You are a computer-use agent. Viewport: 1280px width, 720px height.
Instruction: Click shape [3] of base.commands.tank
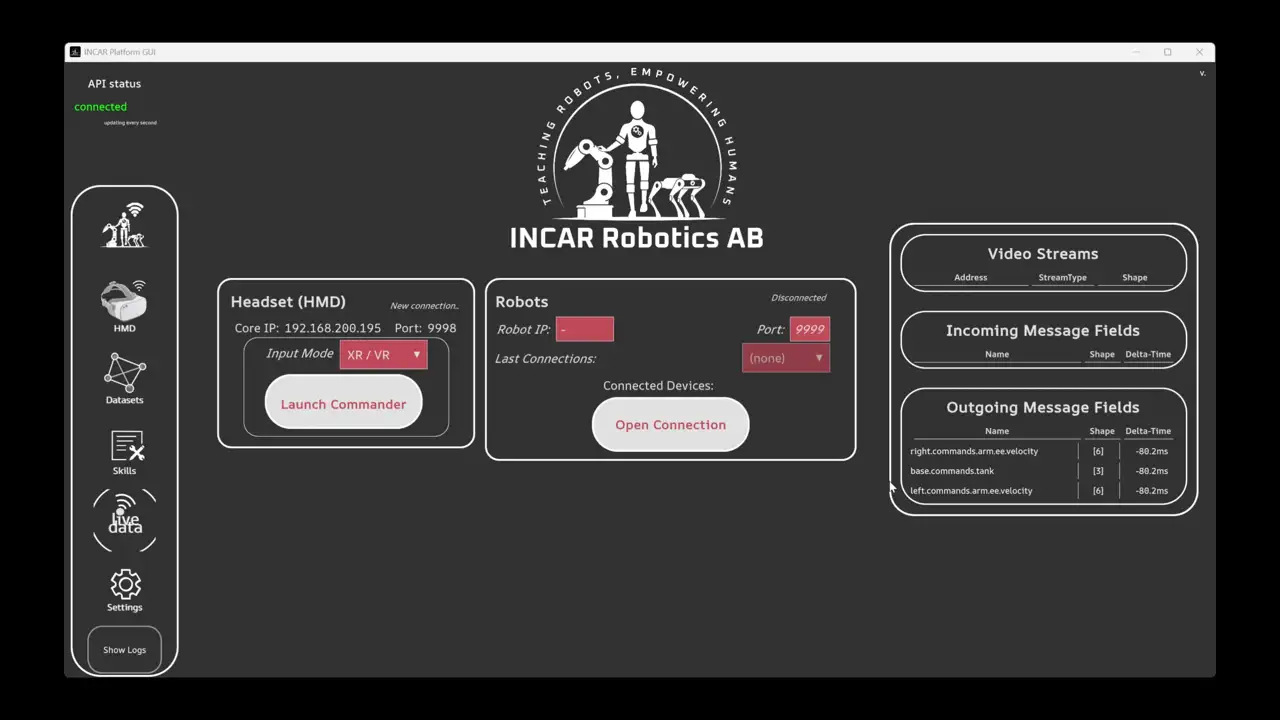[x=1098, y=471]
